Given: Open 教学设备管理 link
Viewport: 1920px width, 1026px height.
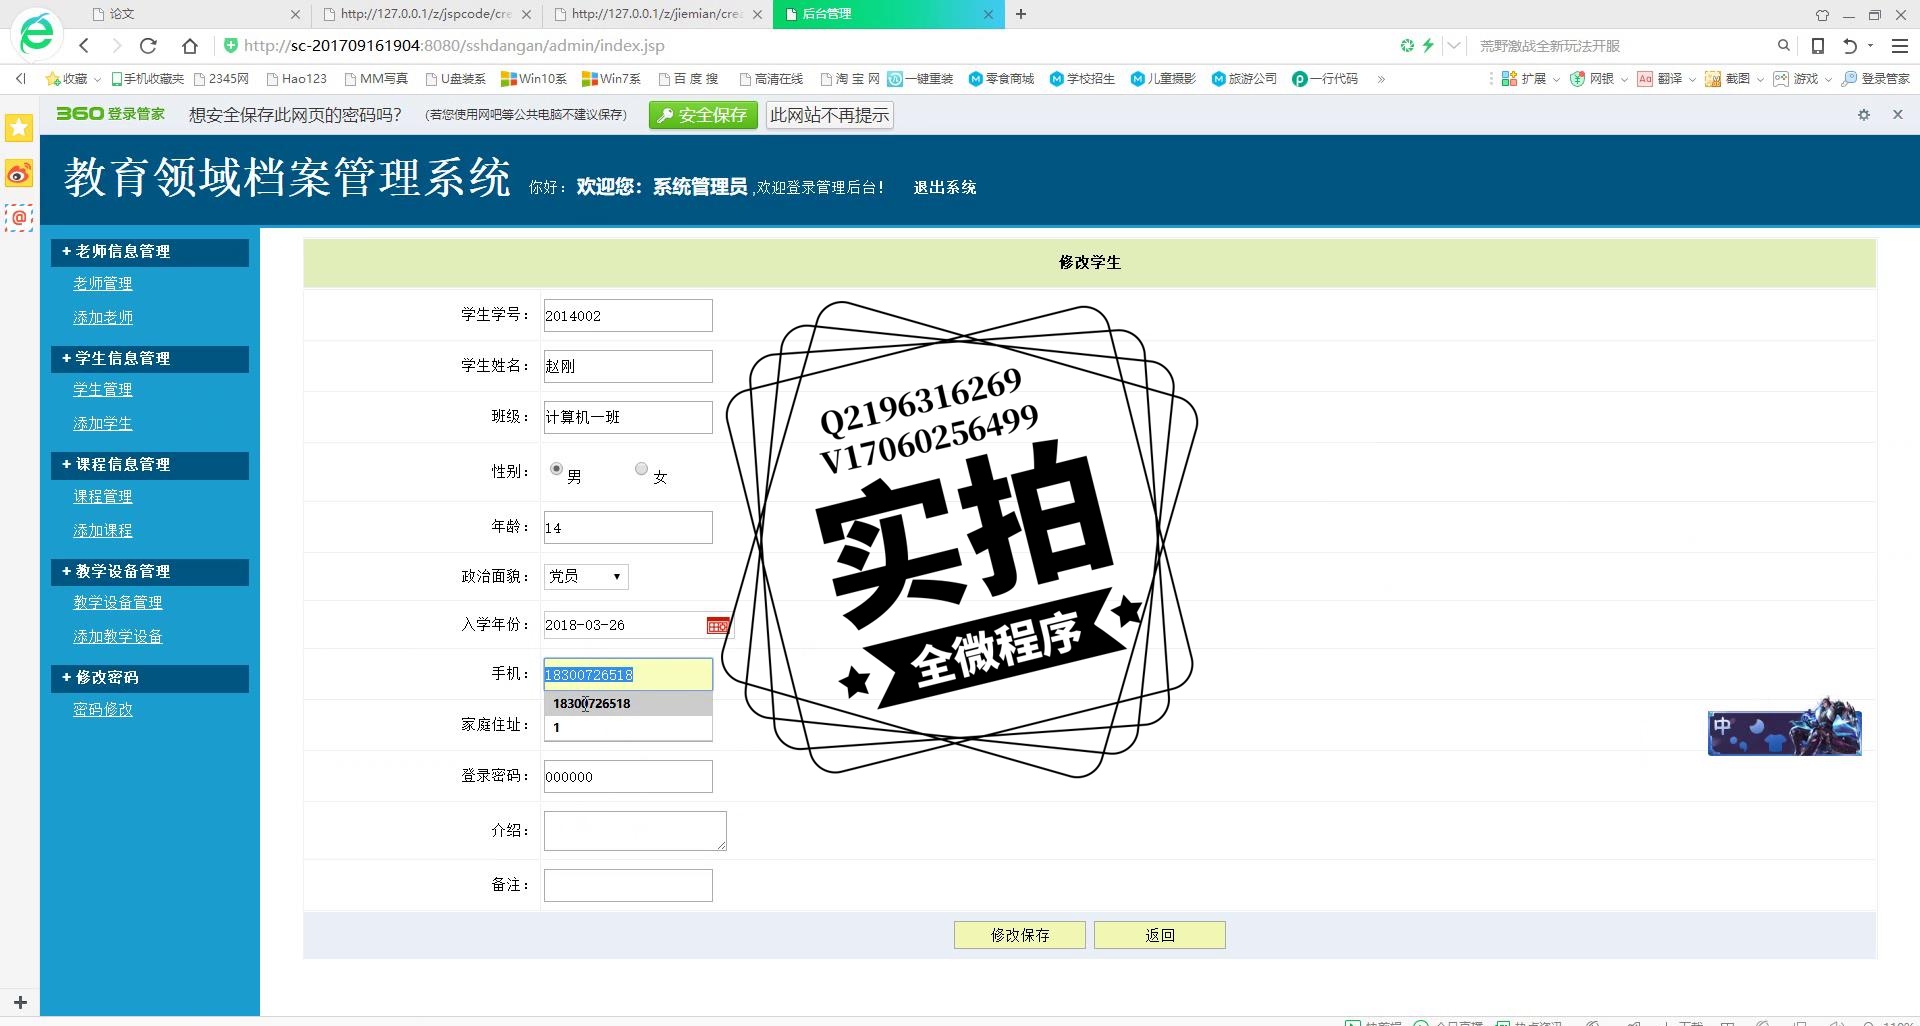Looking at the screenshot, I should 118,603.
